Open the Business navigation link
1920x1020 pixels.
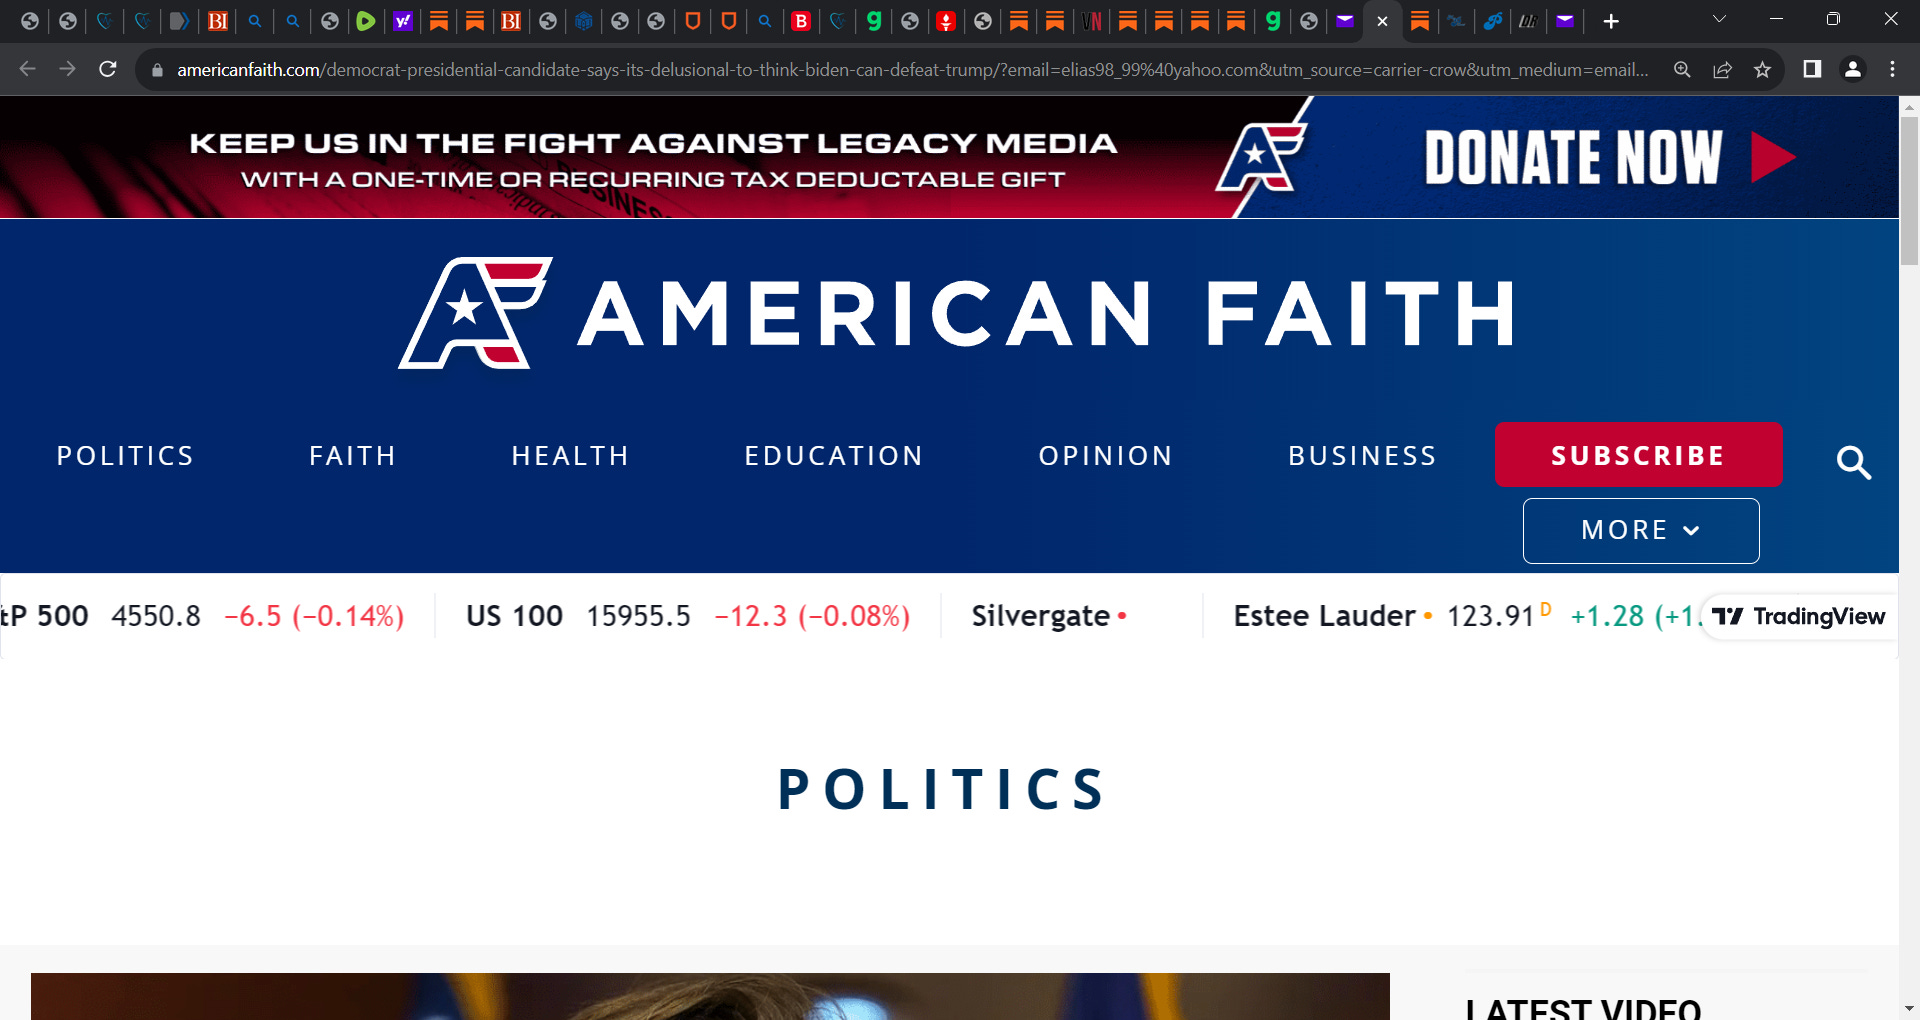1362,456
